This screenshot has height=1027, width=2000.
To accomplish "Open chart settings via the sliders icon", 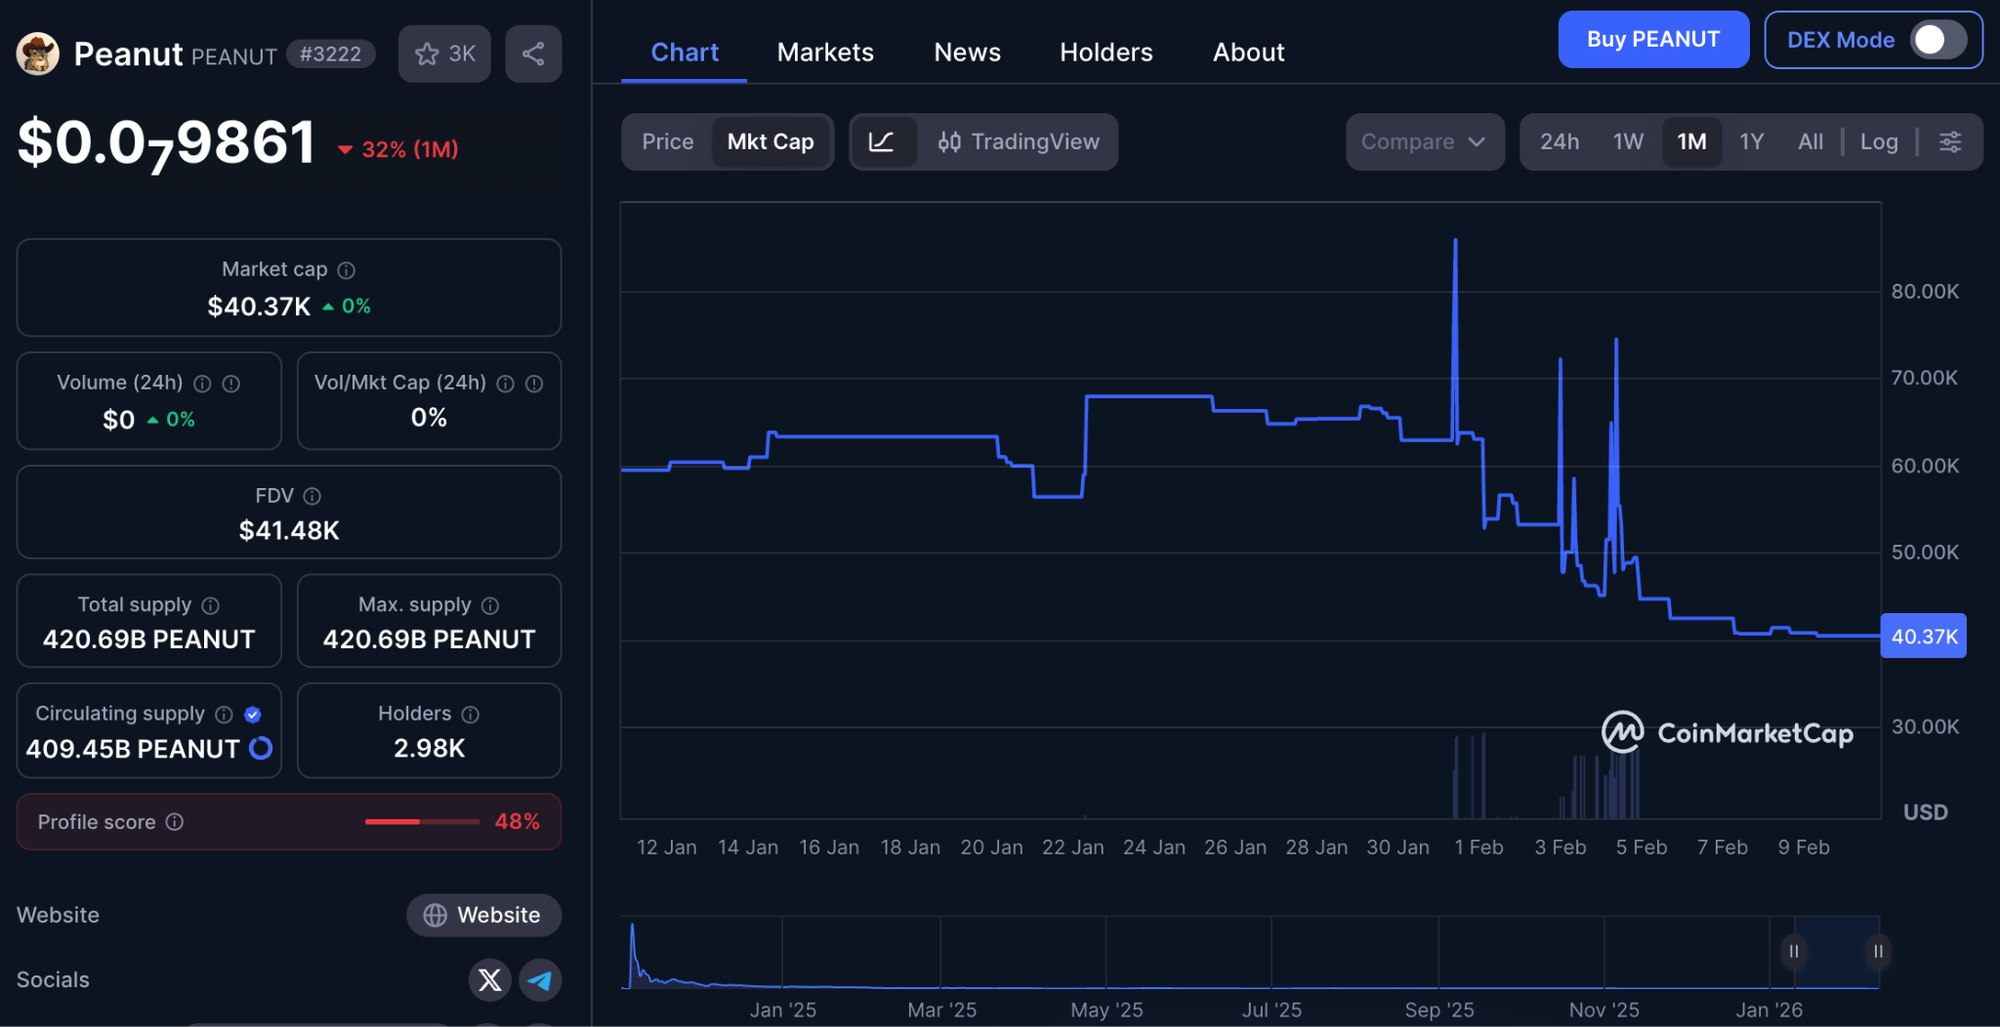I will (1950, 141).
